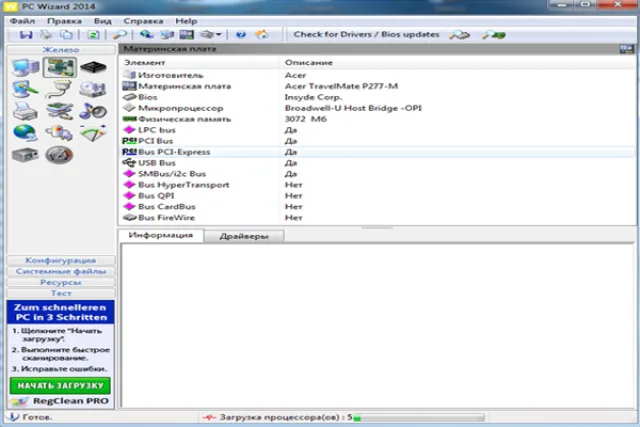Select the SMBus/i2c Bus row
640x427 pixels.
(x=378, y=174)
